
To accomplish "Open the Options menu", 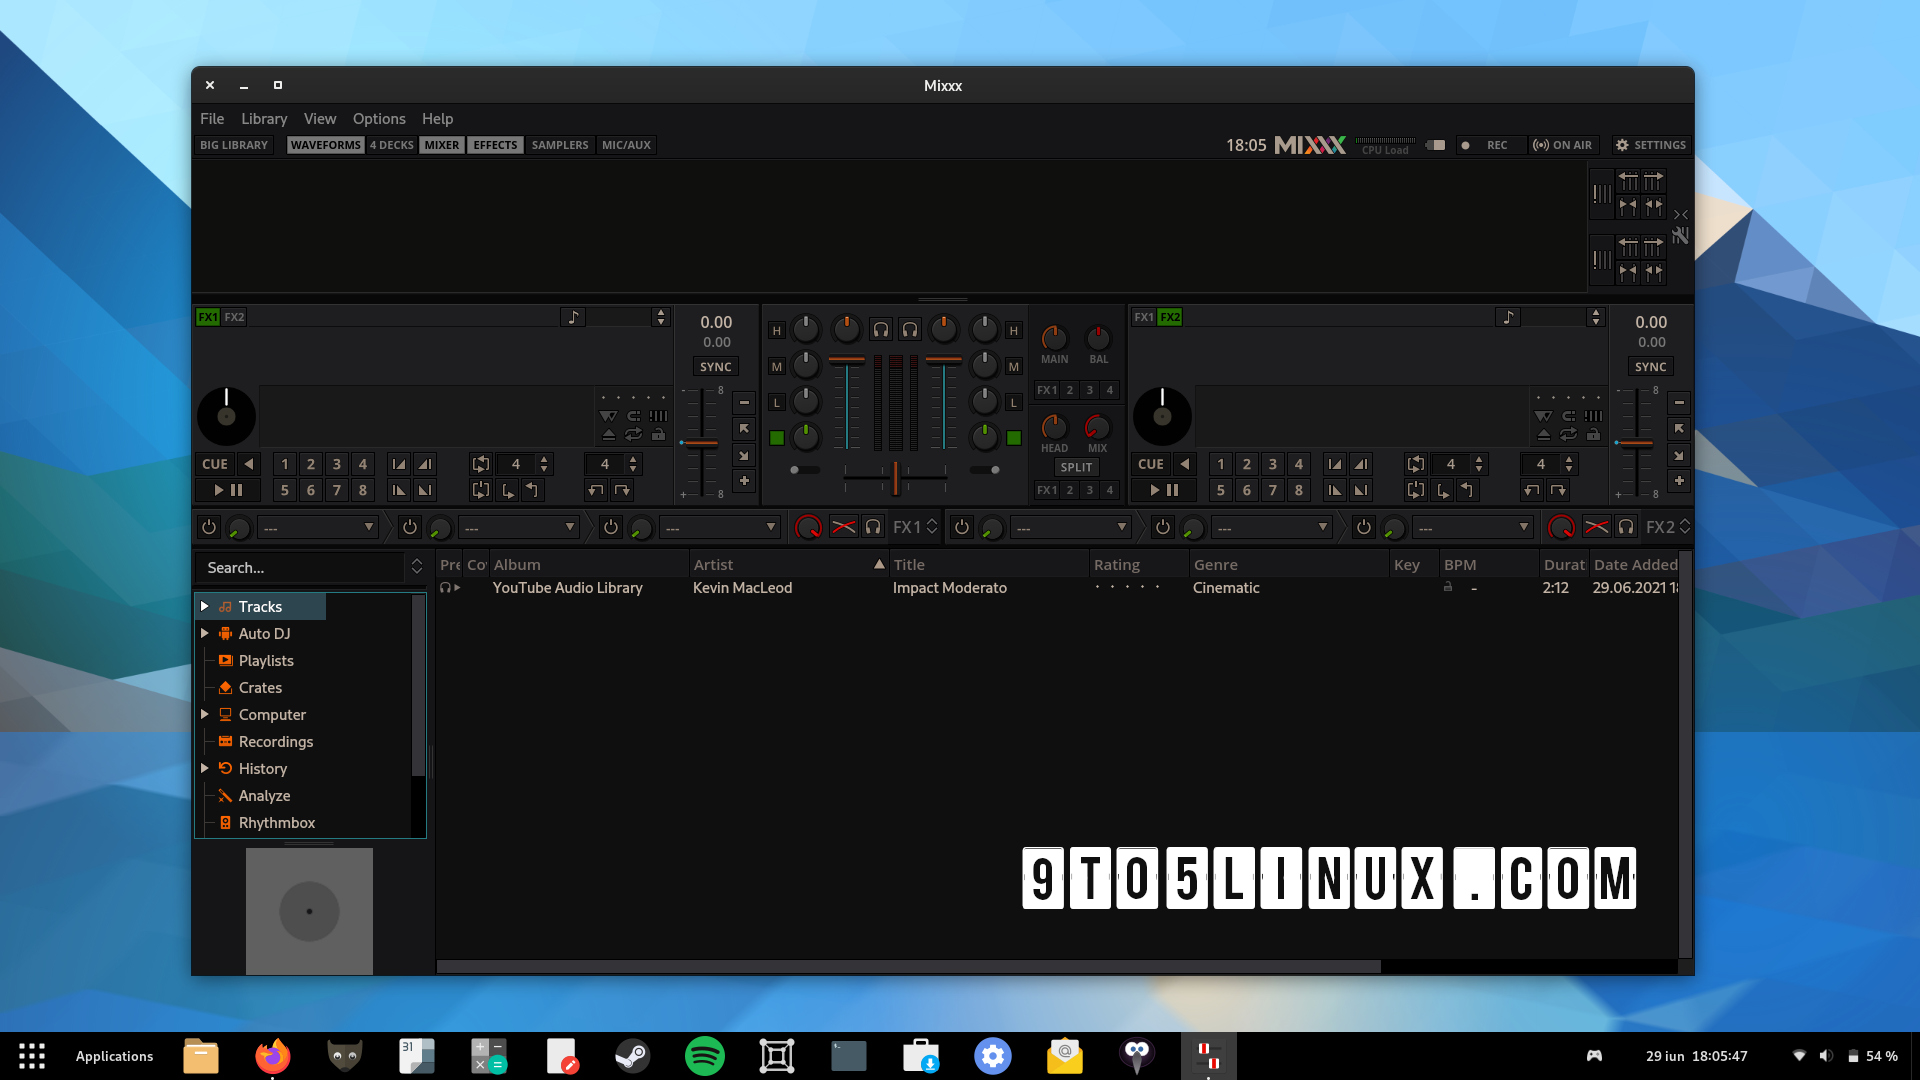I will tap(379, 118).
